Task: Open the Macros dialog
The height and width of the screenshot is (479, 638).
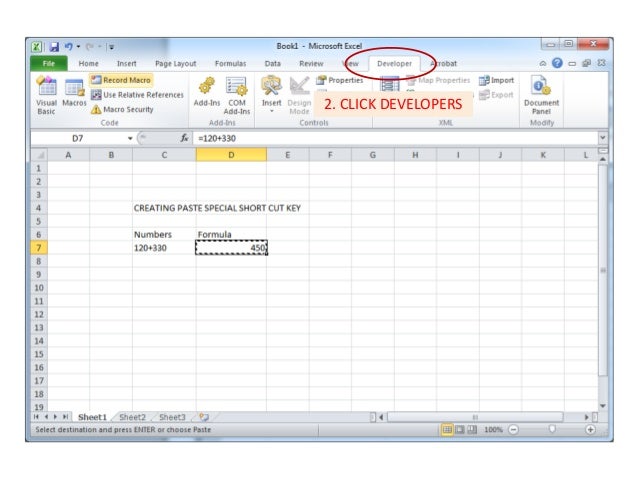Action: coord(74,94)
